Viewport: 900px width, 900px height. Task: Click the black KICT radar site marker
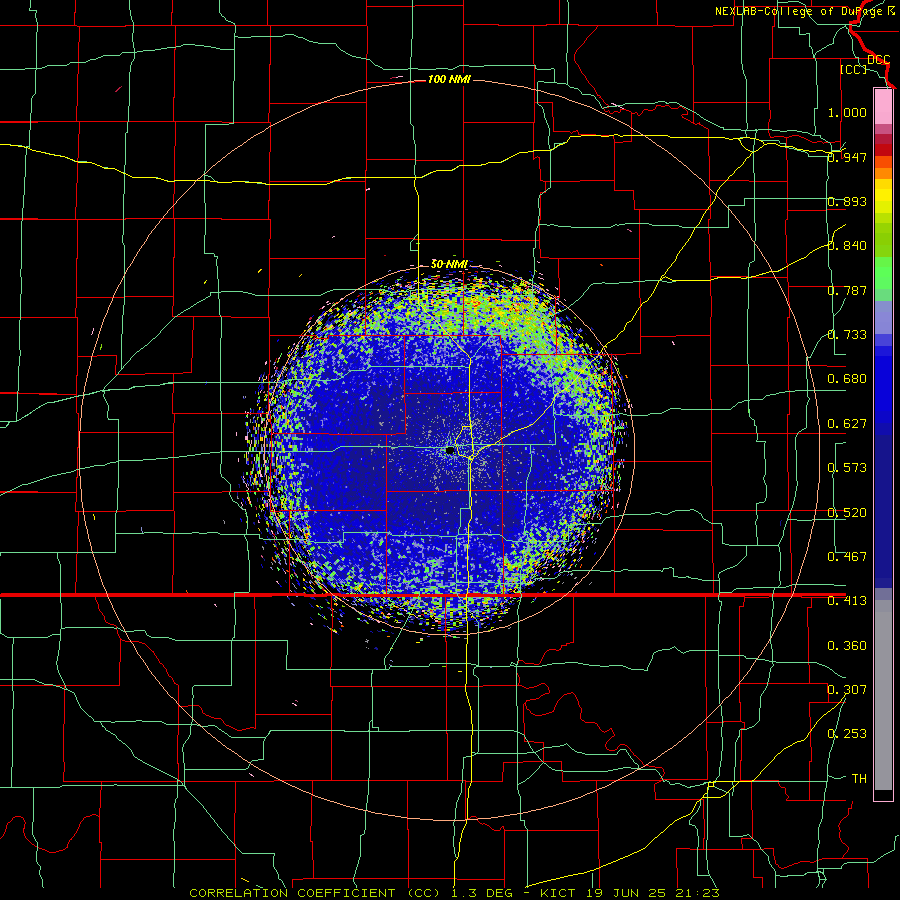451,451
